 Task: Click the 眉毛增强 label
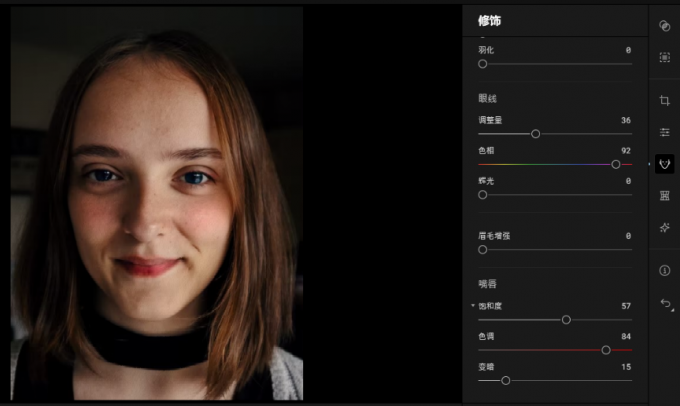click(x=494, y=236)
